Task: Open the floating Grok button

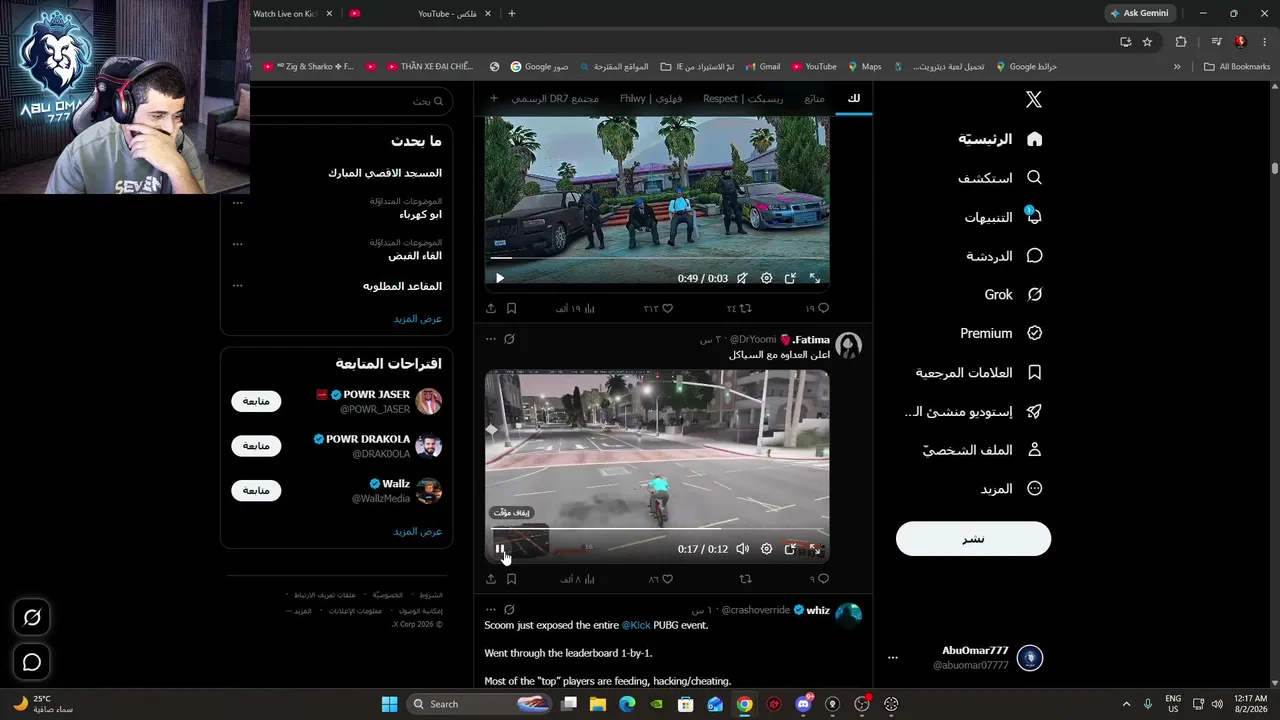Action: [32, 618]
